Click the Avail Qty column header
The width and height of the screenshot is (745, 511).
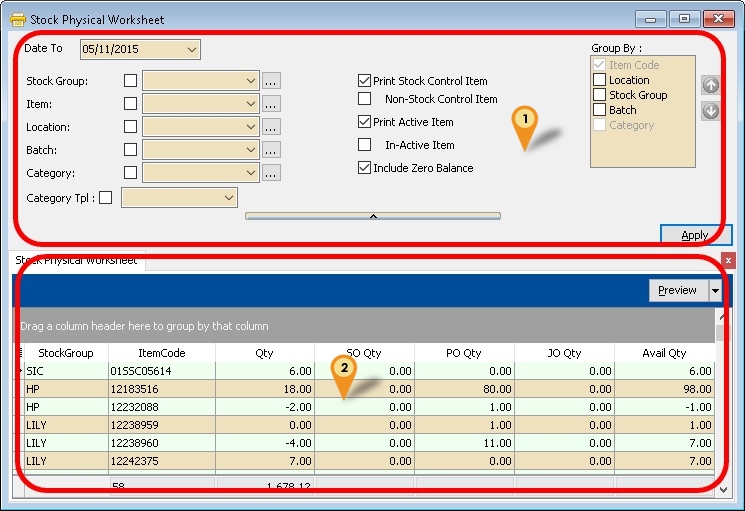[x=664, y=353]
